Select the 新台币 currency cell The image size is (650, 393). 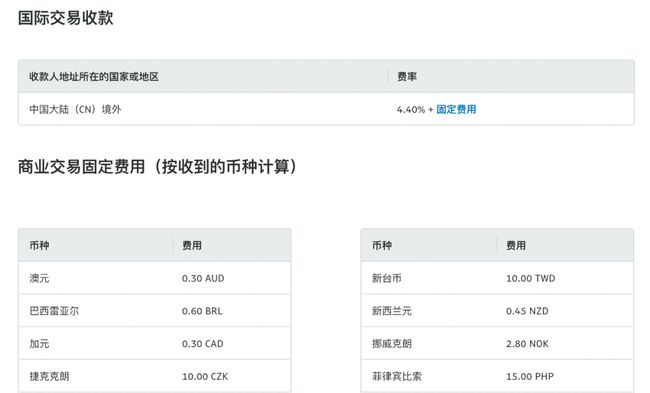(x=387, y=278)
